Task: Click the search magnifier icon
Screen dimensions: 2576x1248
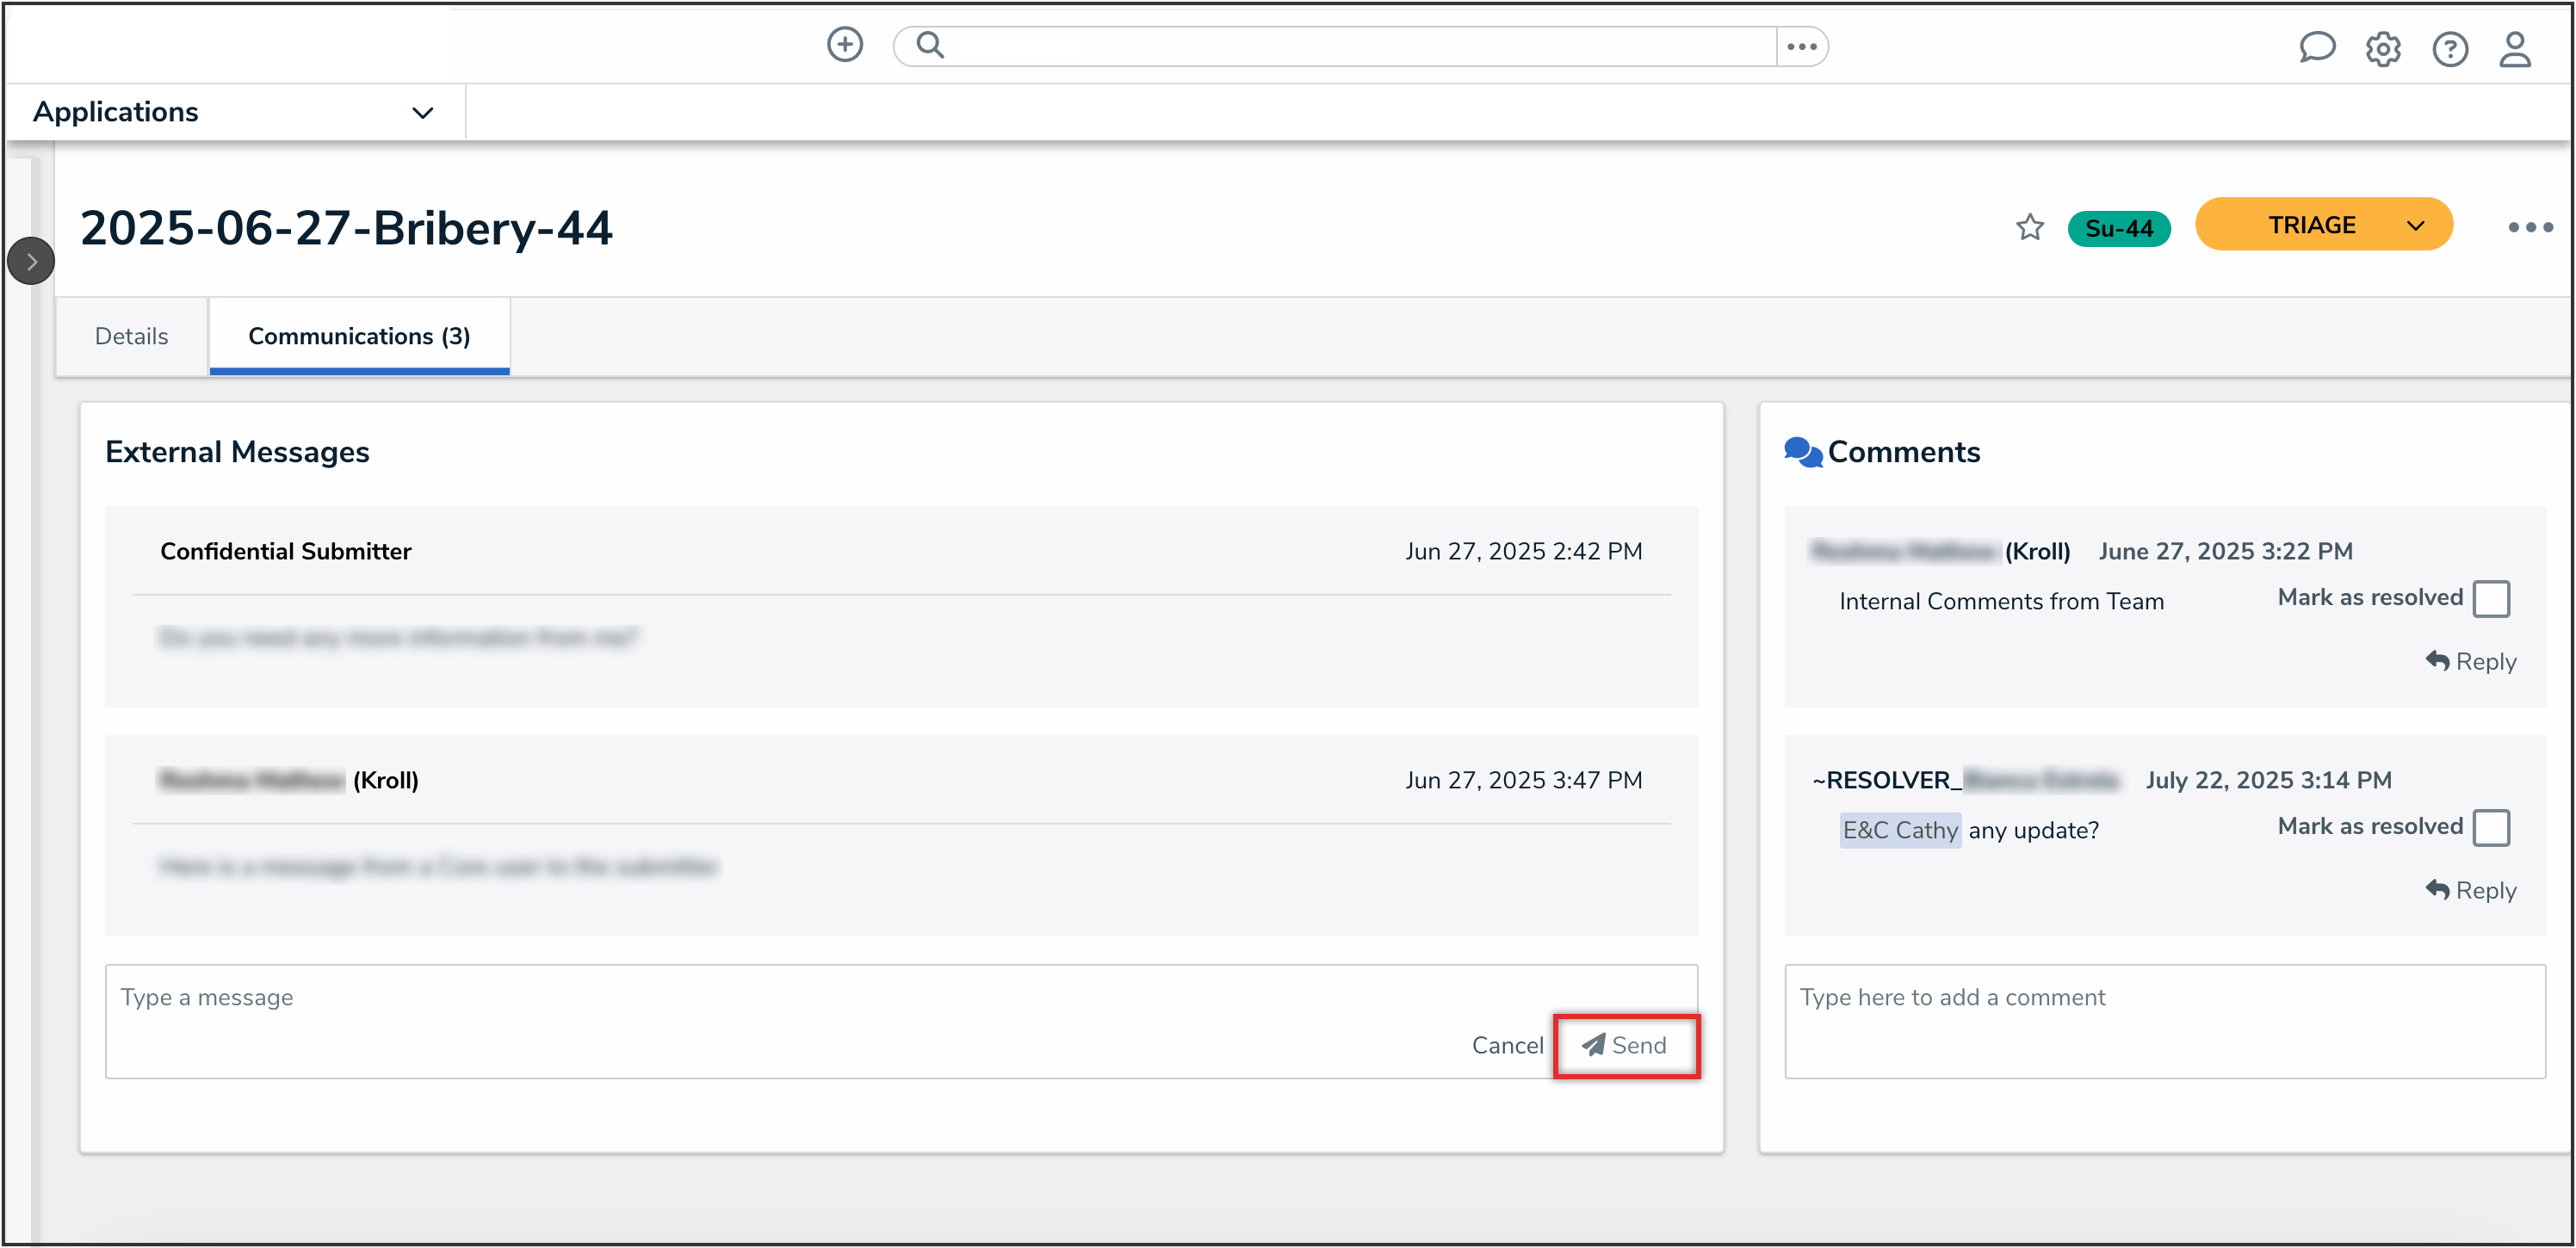Action: point(930,45)
